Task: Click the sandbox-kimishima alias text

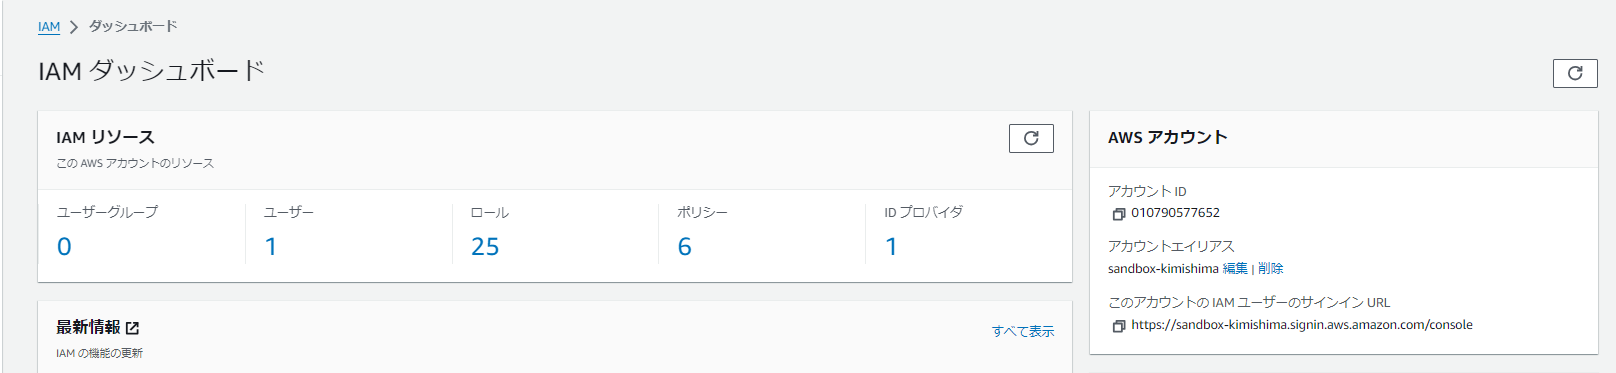Action: [1163, 269]
